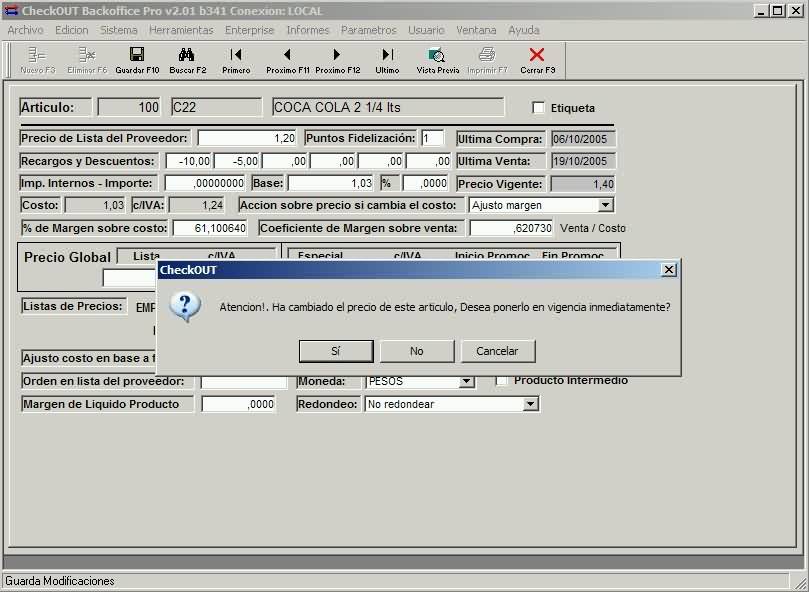Click the Puntos Fidelización field
The image size is (809, 592).
432,138
